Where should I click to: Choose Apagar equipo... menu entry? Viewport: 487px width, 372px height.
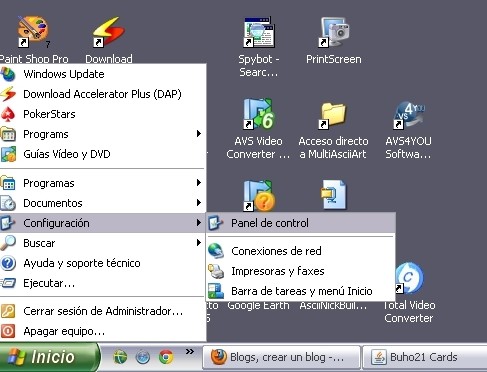tap(102, 331)
